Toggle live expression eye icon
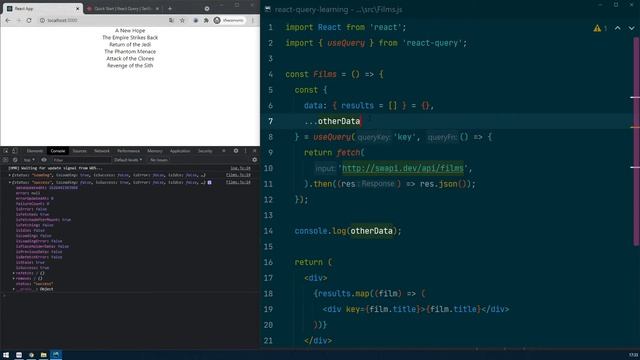The height and width of the screenshot is (360, 640). click(x=44, y=160)
